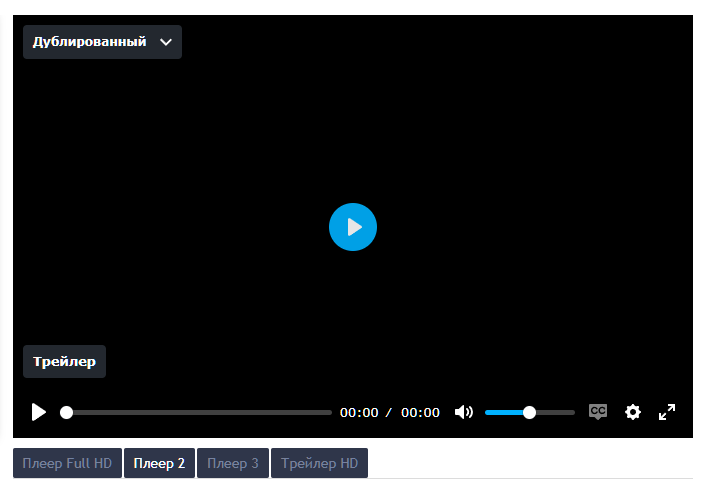The height and width of the screenshot is (480, 721).
Task: Select the Плеер 2 tab
Action: tap(159, 463)
